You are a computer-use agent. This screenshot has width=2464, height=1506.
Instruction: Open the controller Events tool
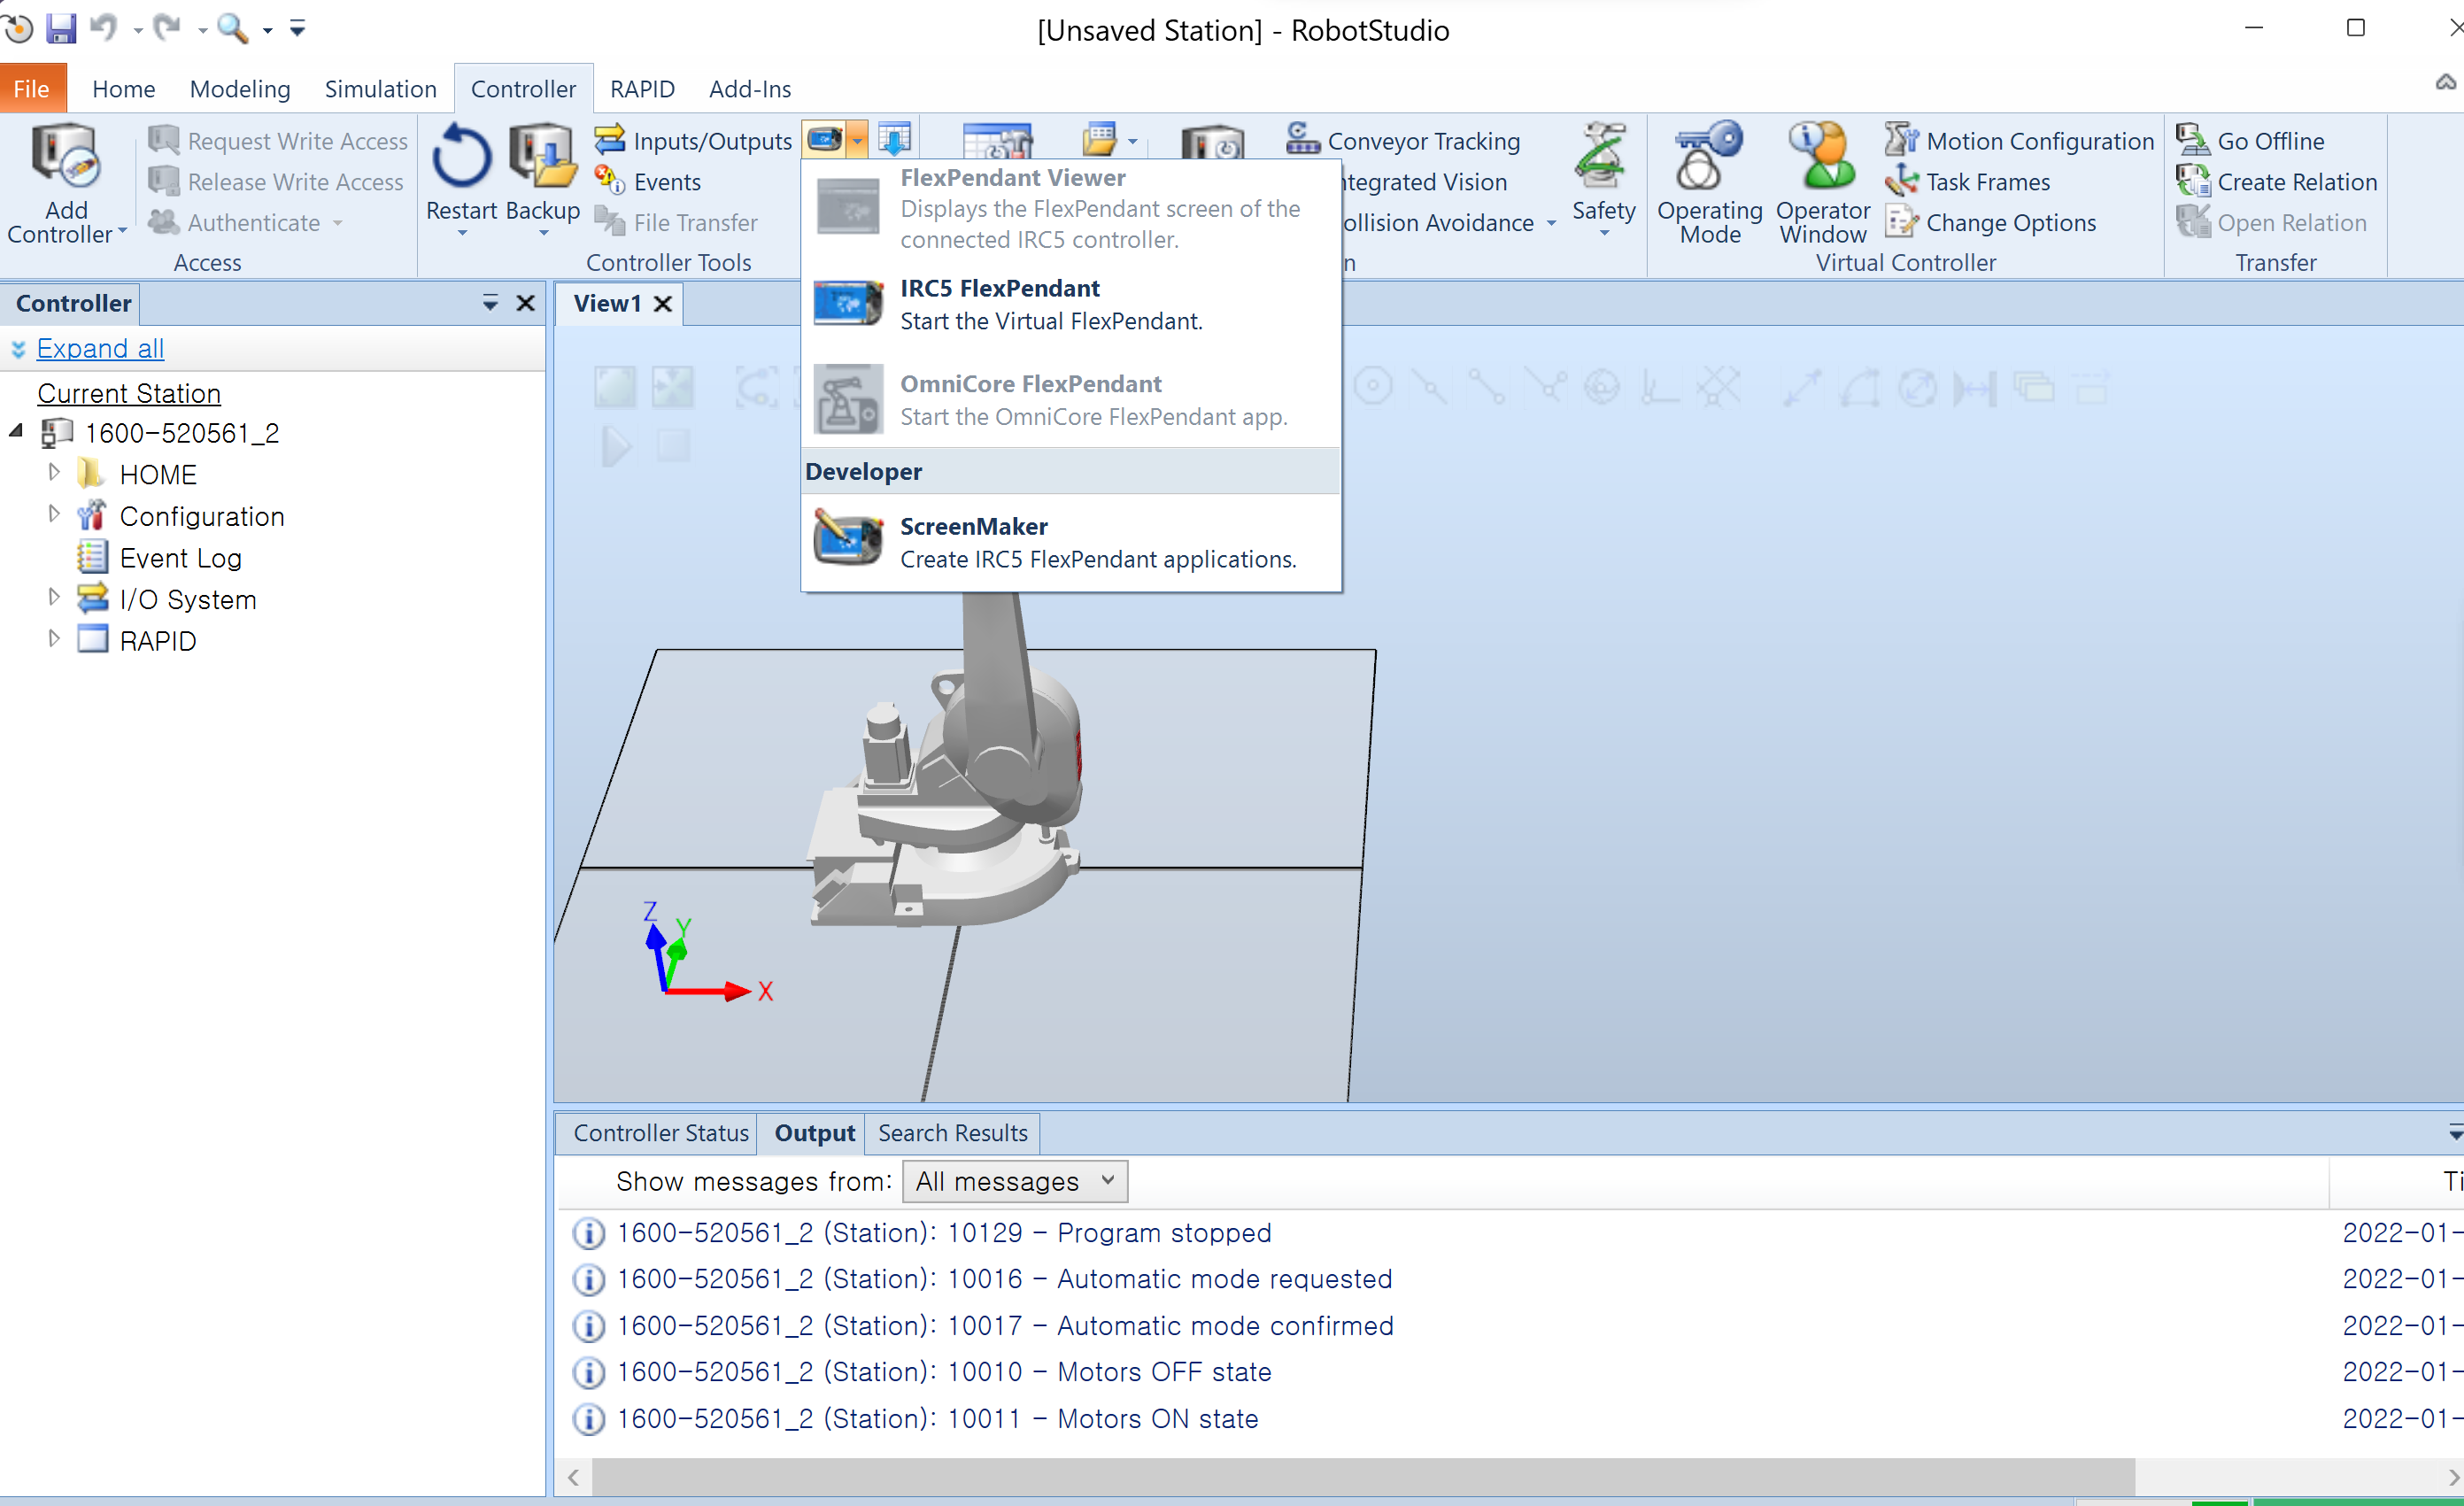(648, 182)
